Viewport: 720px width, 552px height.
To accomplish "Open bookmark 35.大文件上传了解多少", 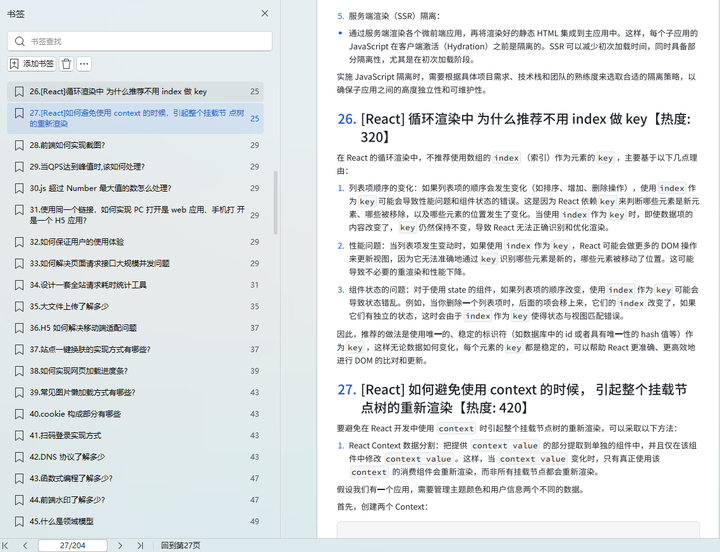I will point(135,306).
